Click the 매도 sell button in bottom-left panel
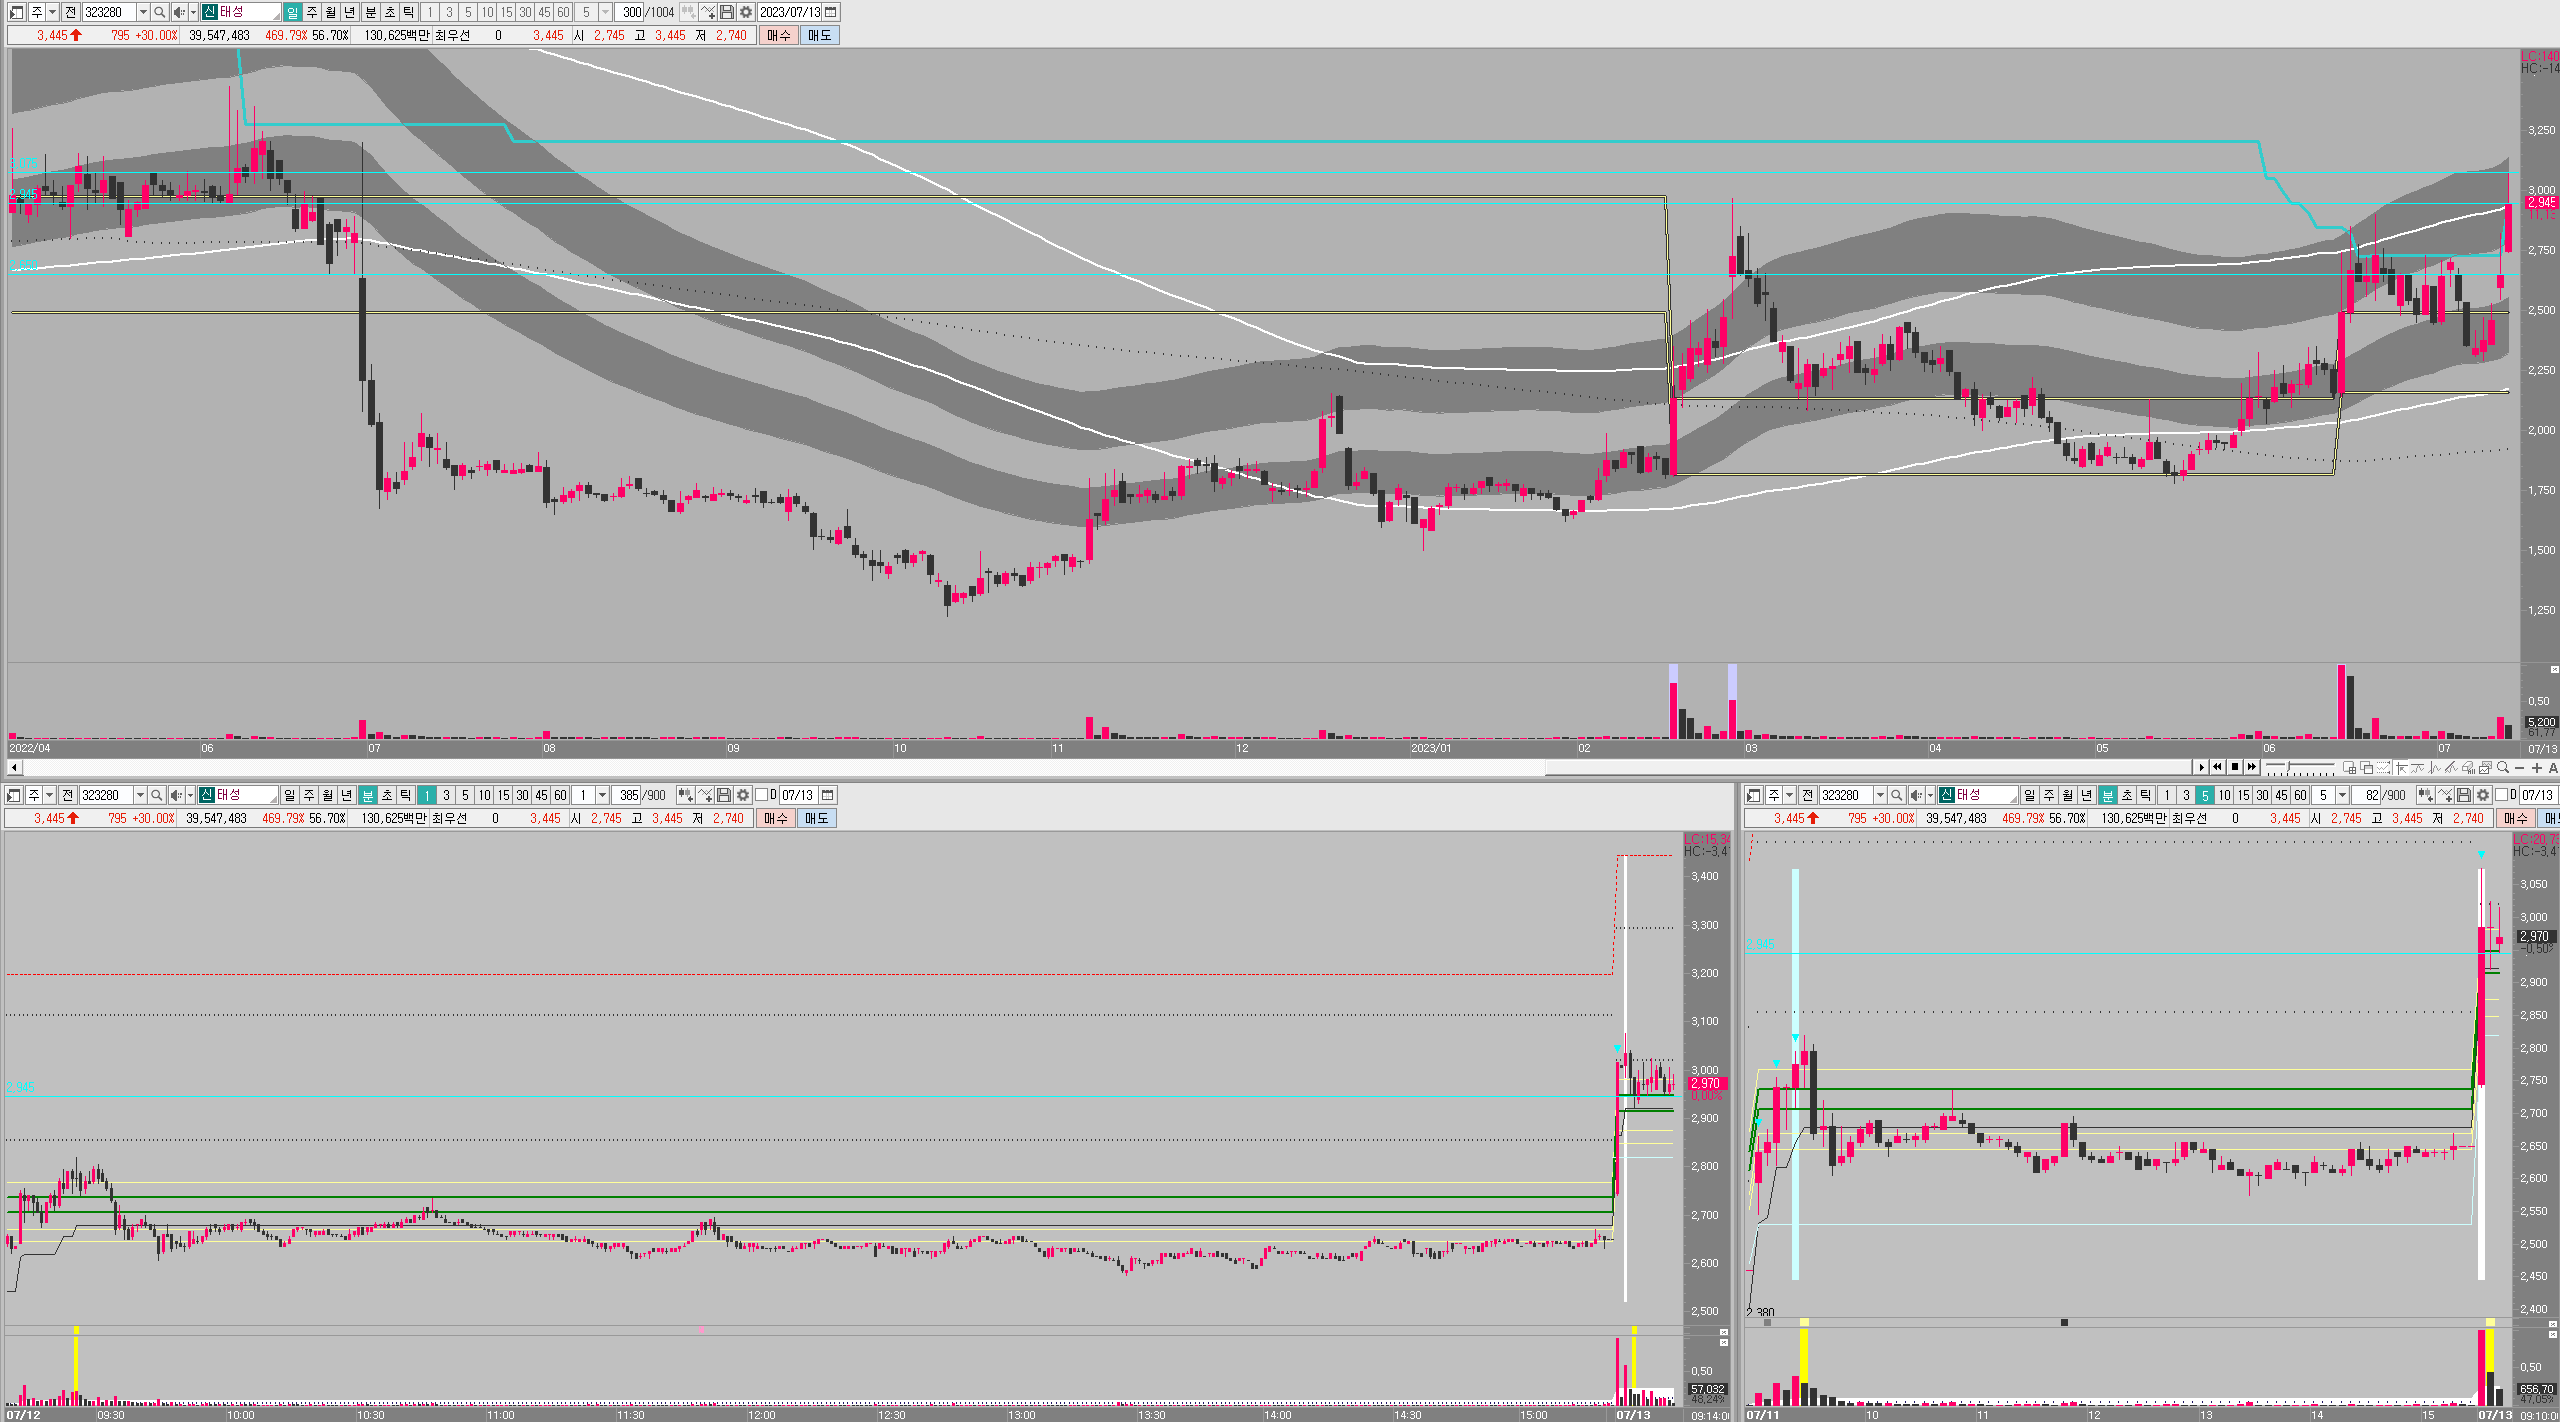 click(816, 818)
